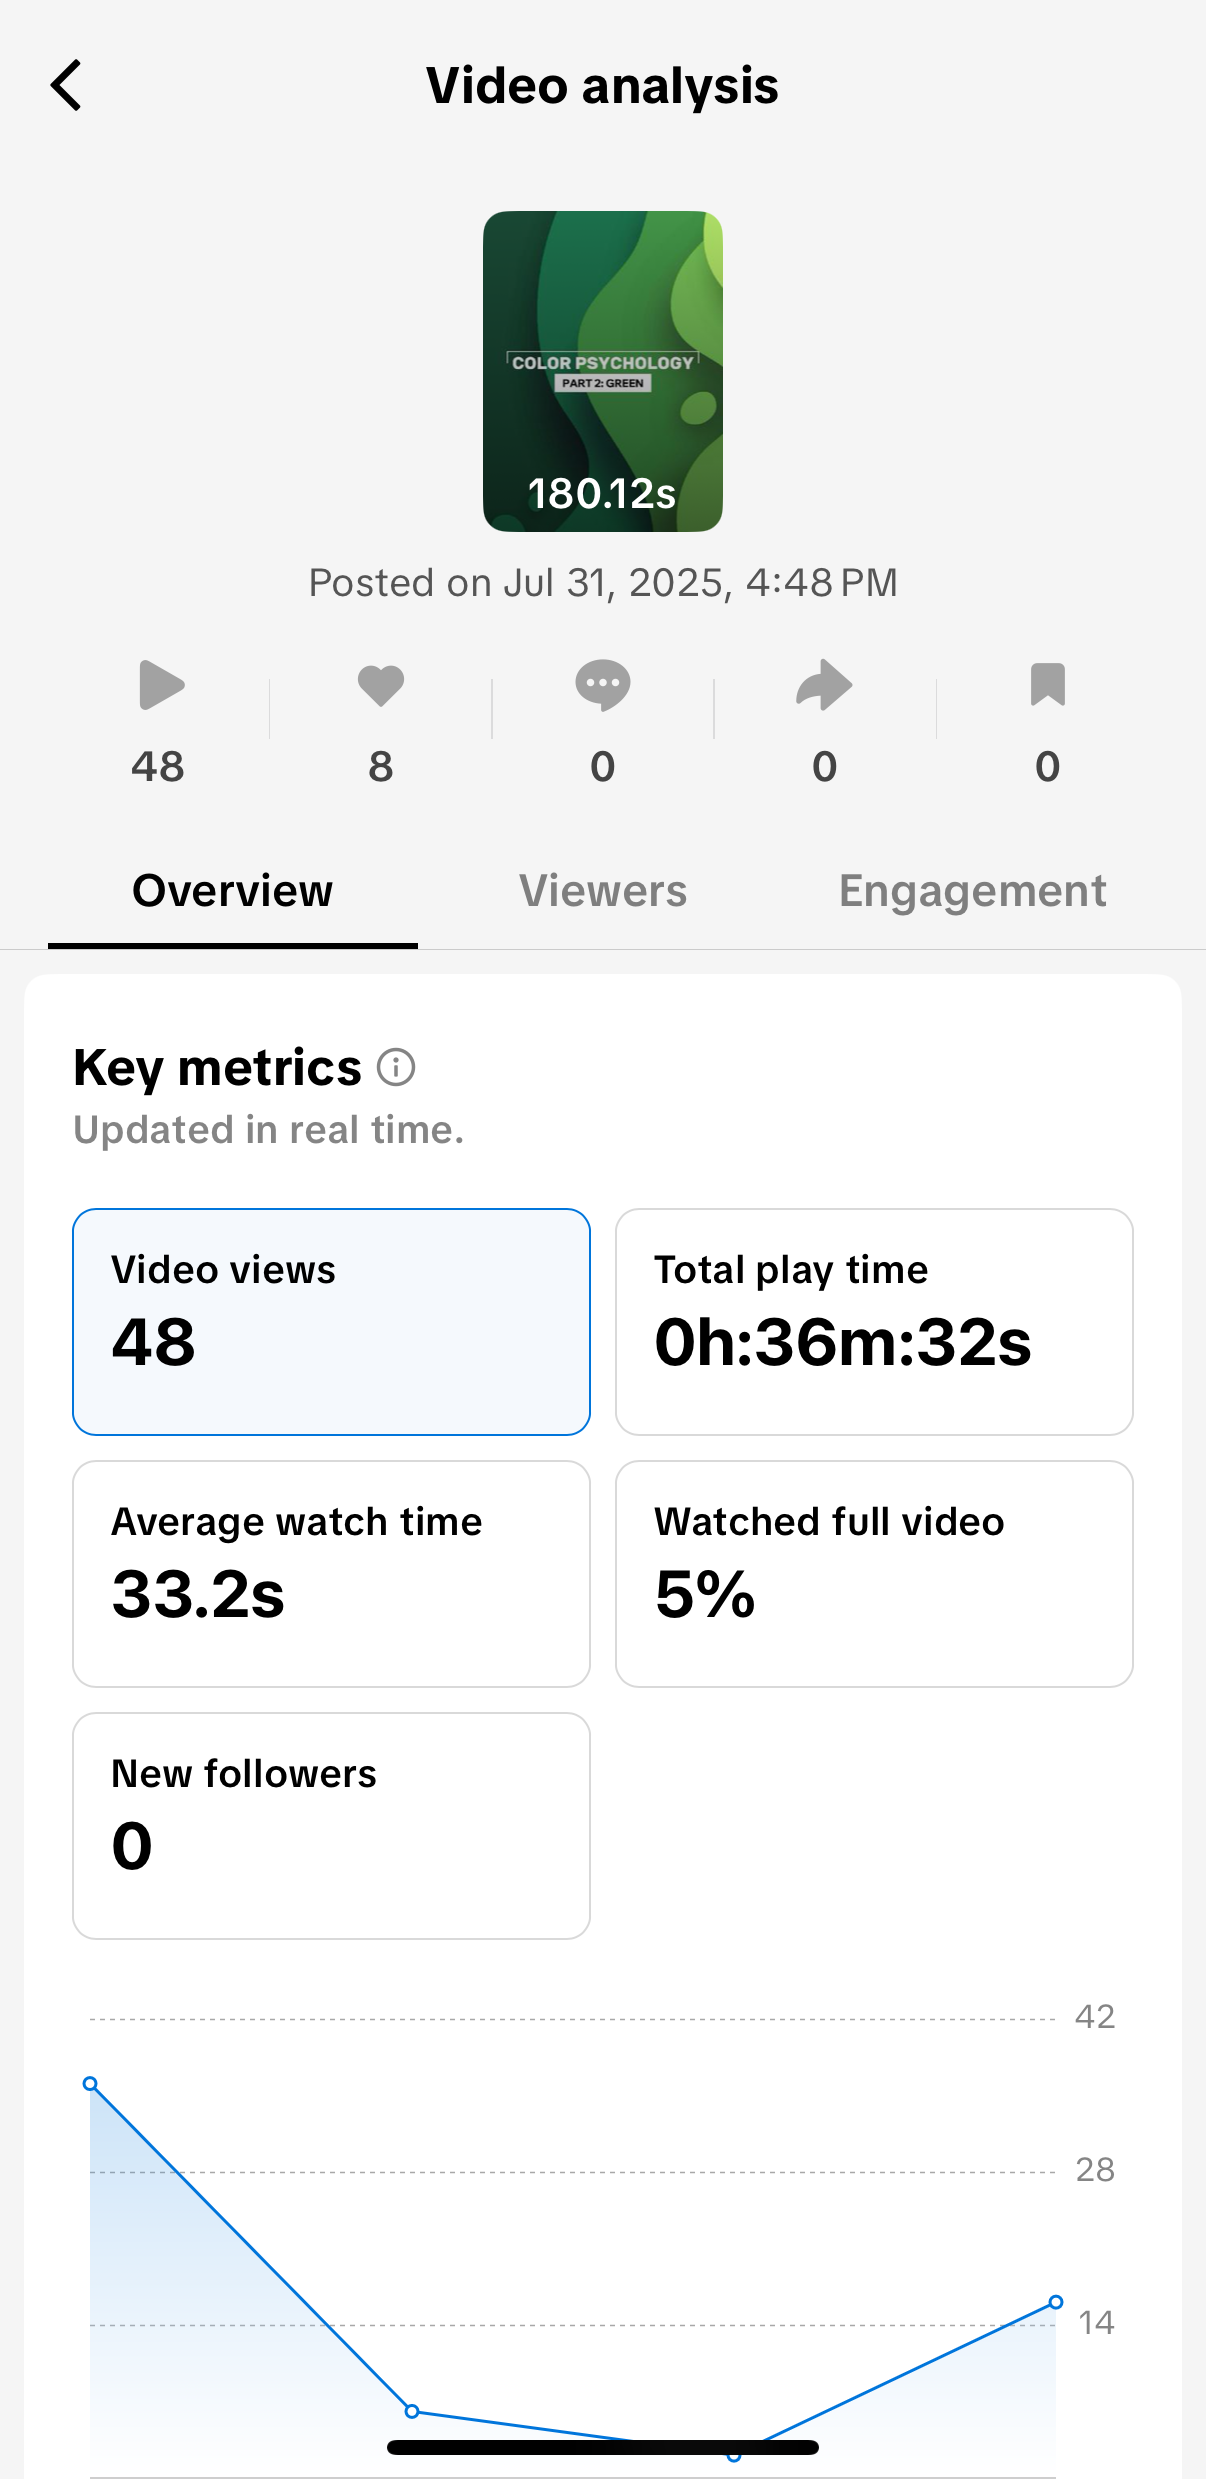The height and width of the screenshot is (2479, 1206).
Task: Select the Average watch time card
Action: (x=331, y=1573)
